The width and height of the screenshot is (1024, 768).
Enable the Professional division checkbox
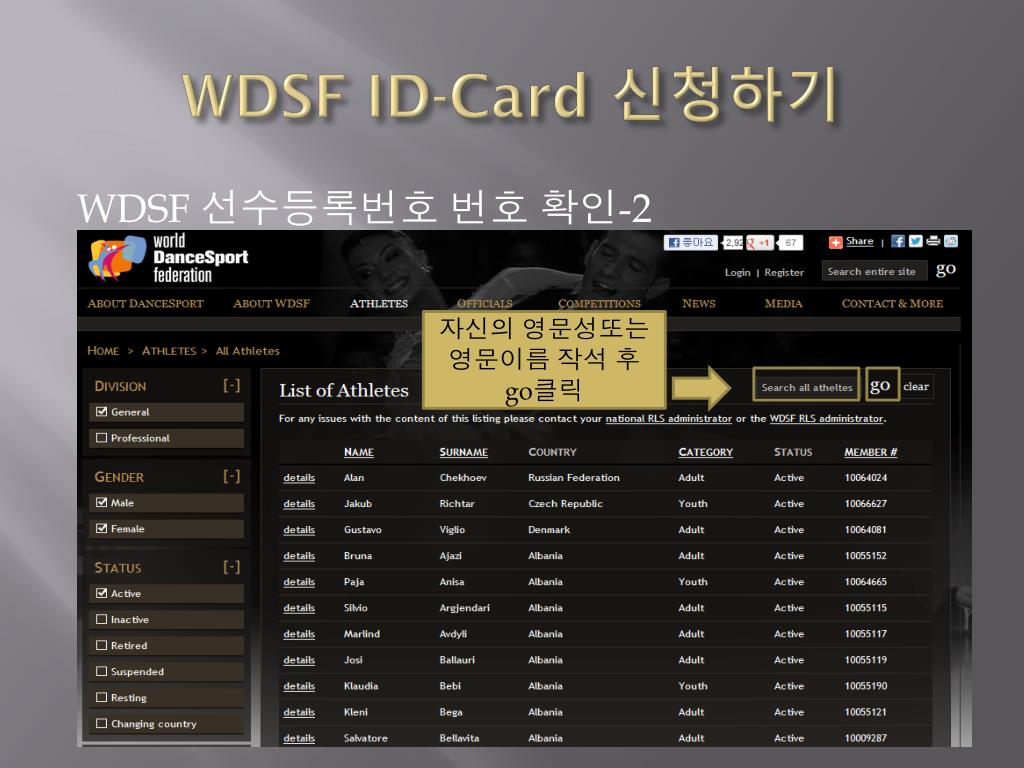(x=101, y=438)
